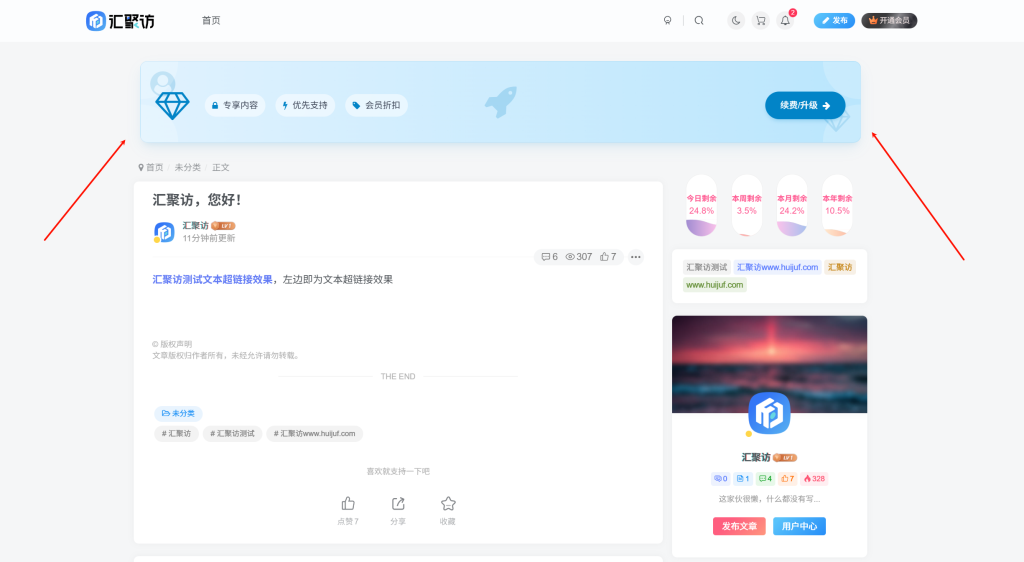Open the notification bell with 2 alerts
Image resolution: width=1024 pixels, height=562 pixels.
coord(786,21)
